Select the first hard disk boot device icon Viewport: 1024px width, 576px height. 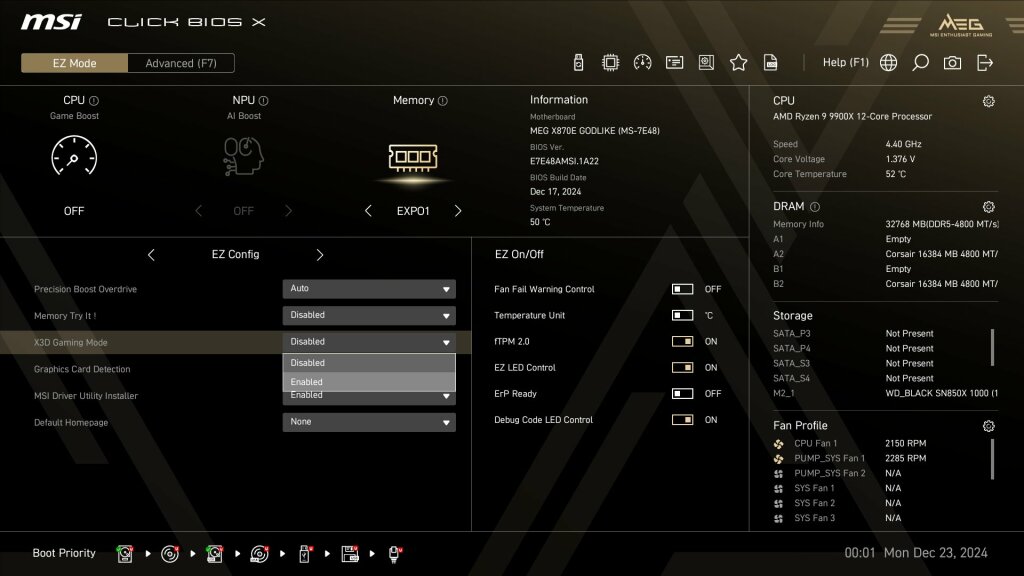(x=125, y=554)
